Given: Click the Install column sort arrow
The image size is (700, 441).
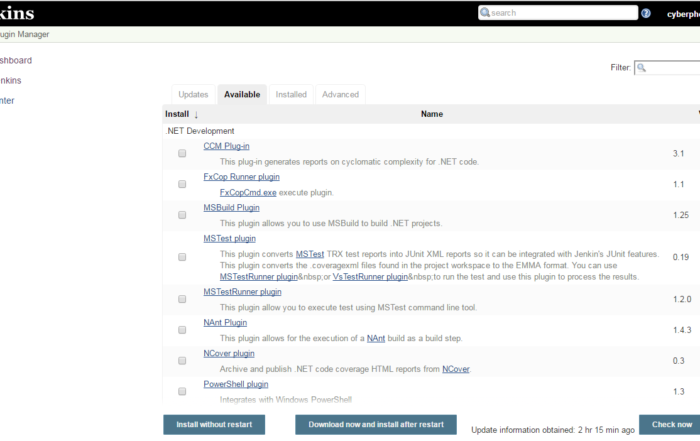Looking at the screenshot, I should (196, 114).
